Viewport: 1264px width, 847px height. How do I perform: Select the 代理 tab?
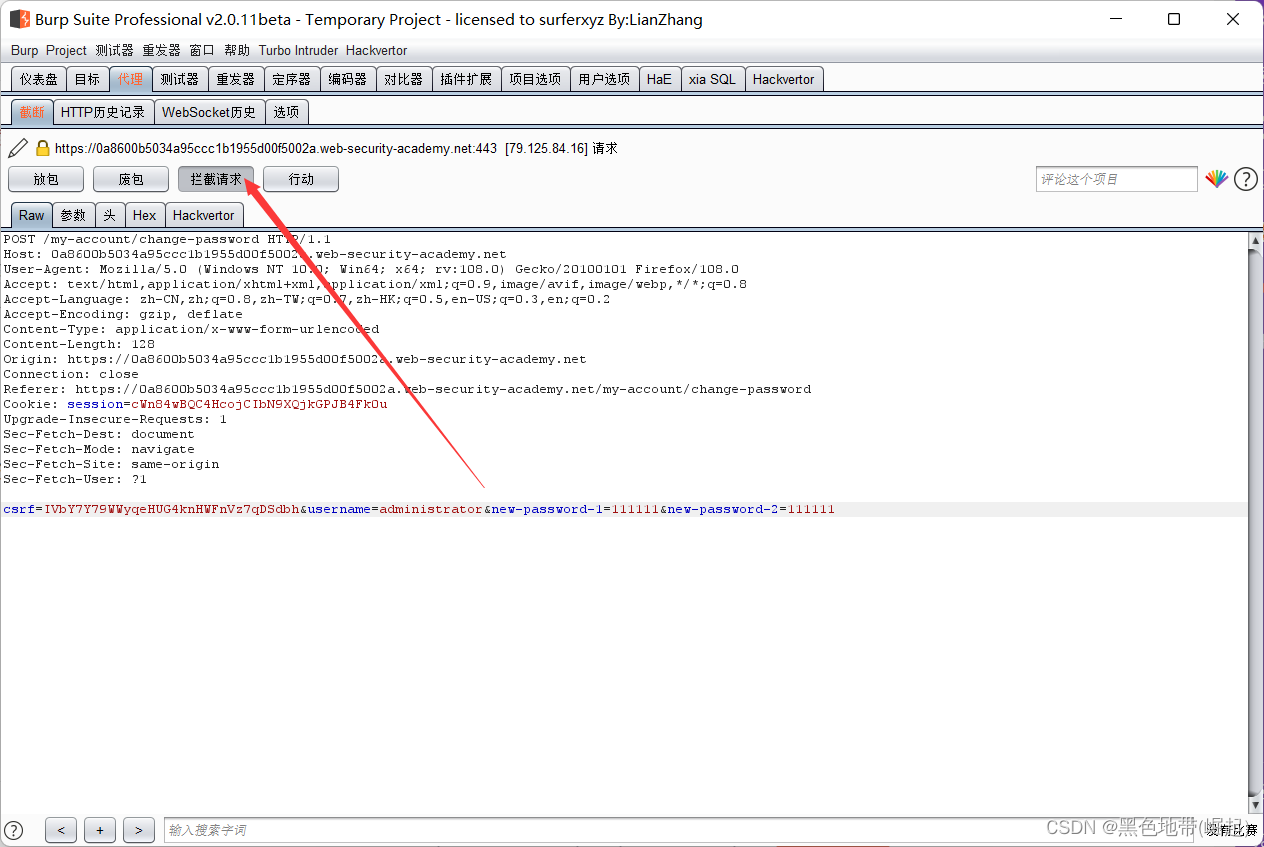point(130,79)
